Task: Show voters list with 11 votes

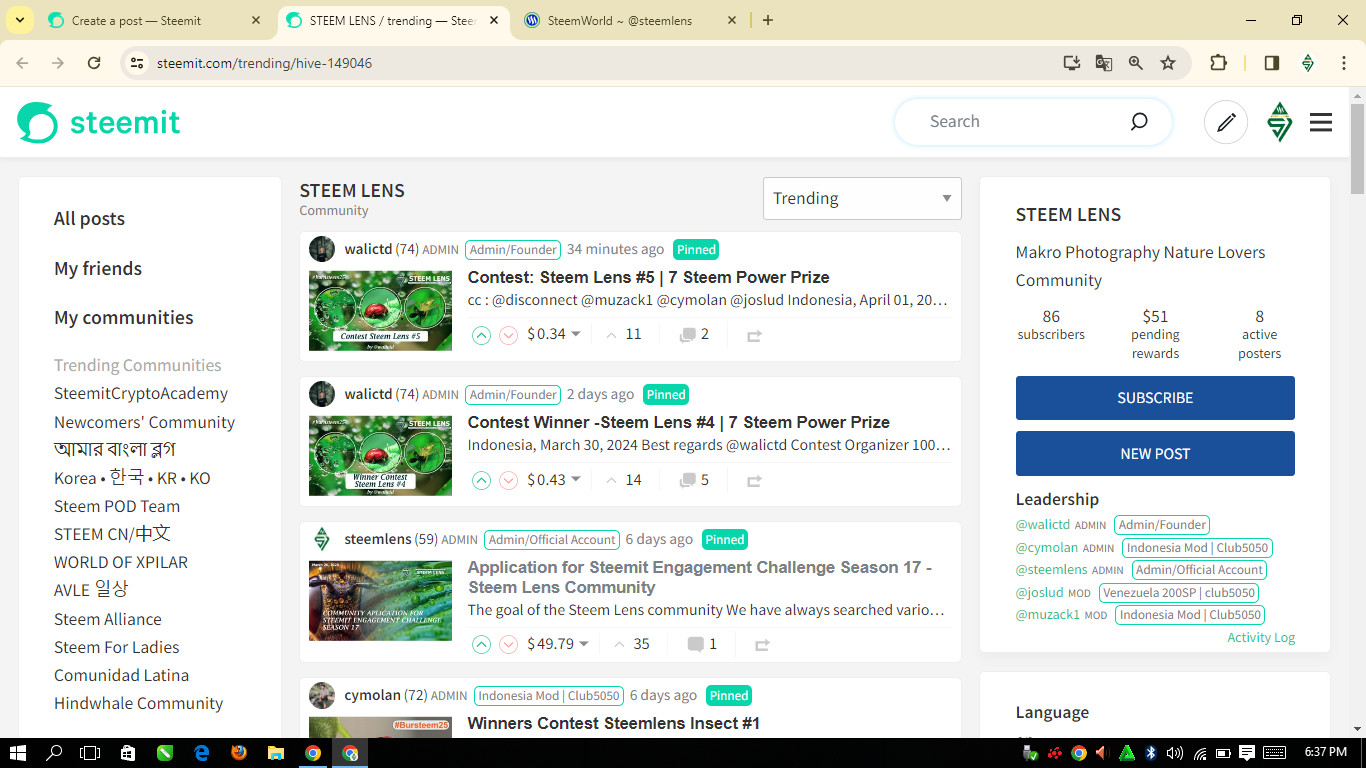Action: point(624,335)
